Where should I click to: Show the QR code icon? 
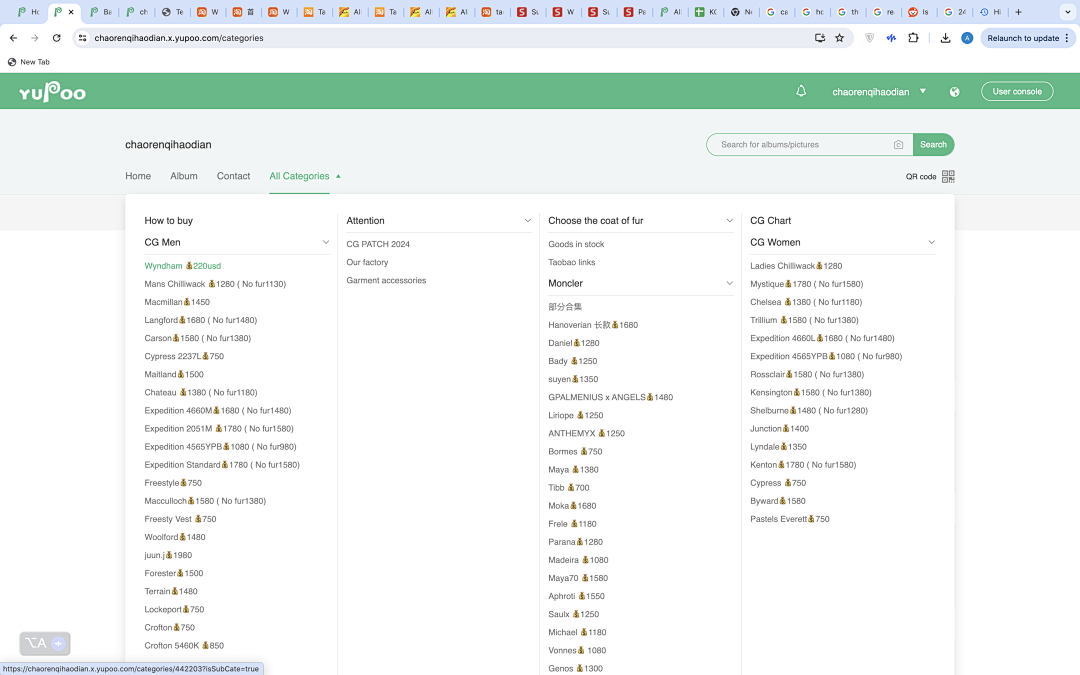[x=948, y=176]
